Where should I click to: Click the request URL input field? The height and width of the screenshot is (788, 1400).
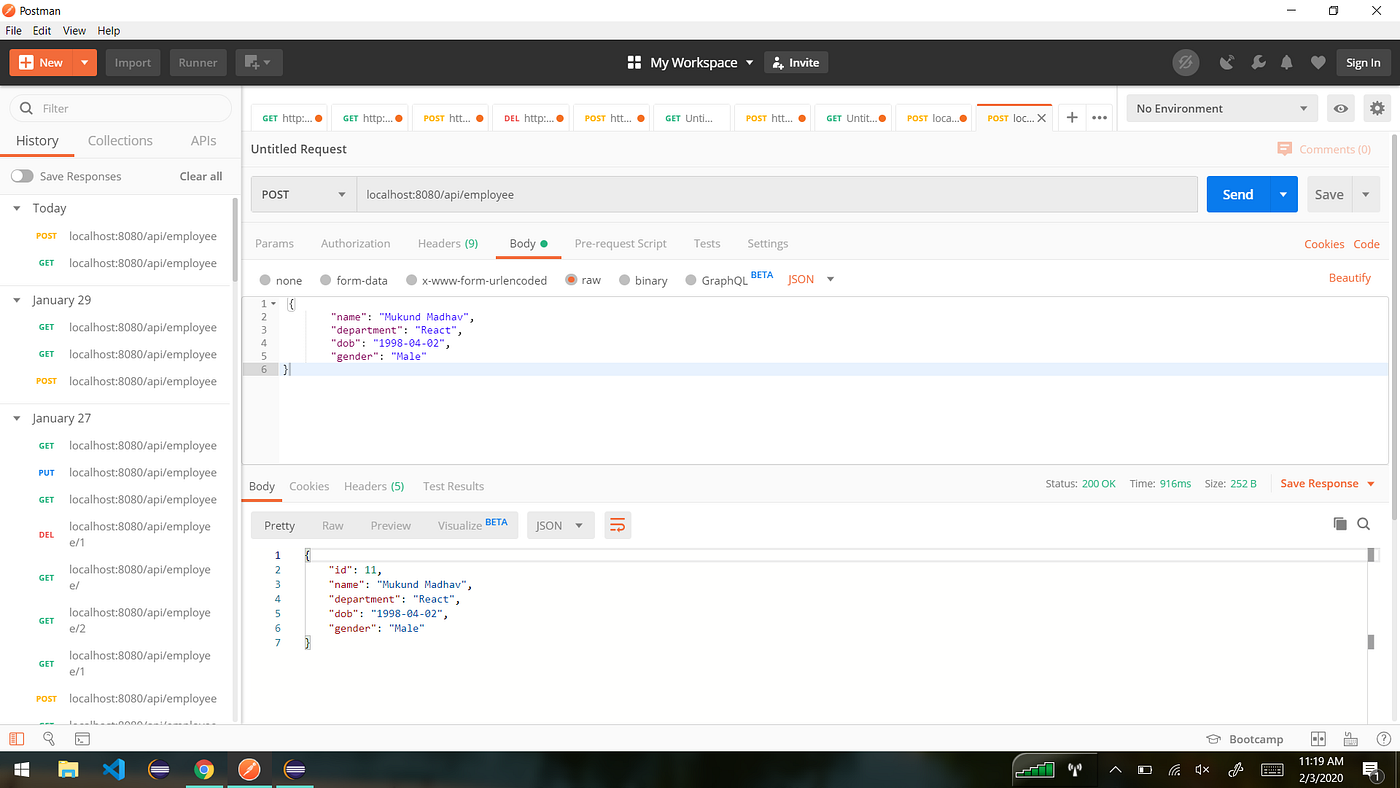coord(777,194)
